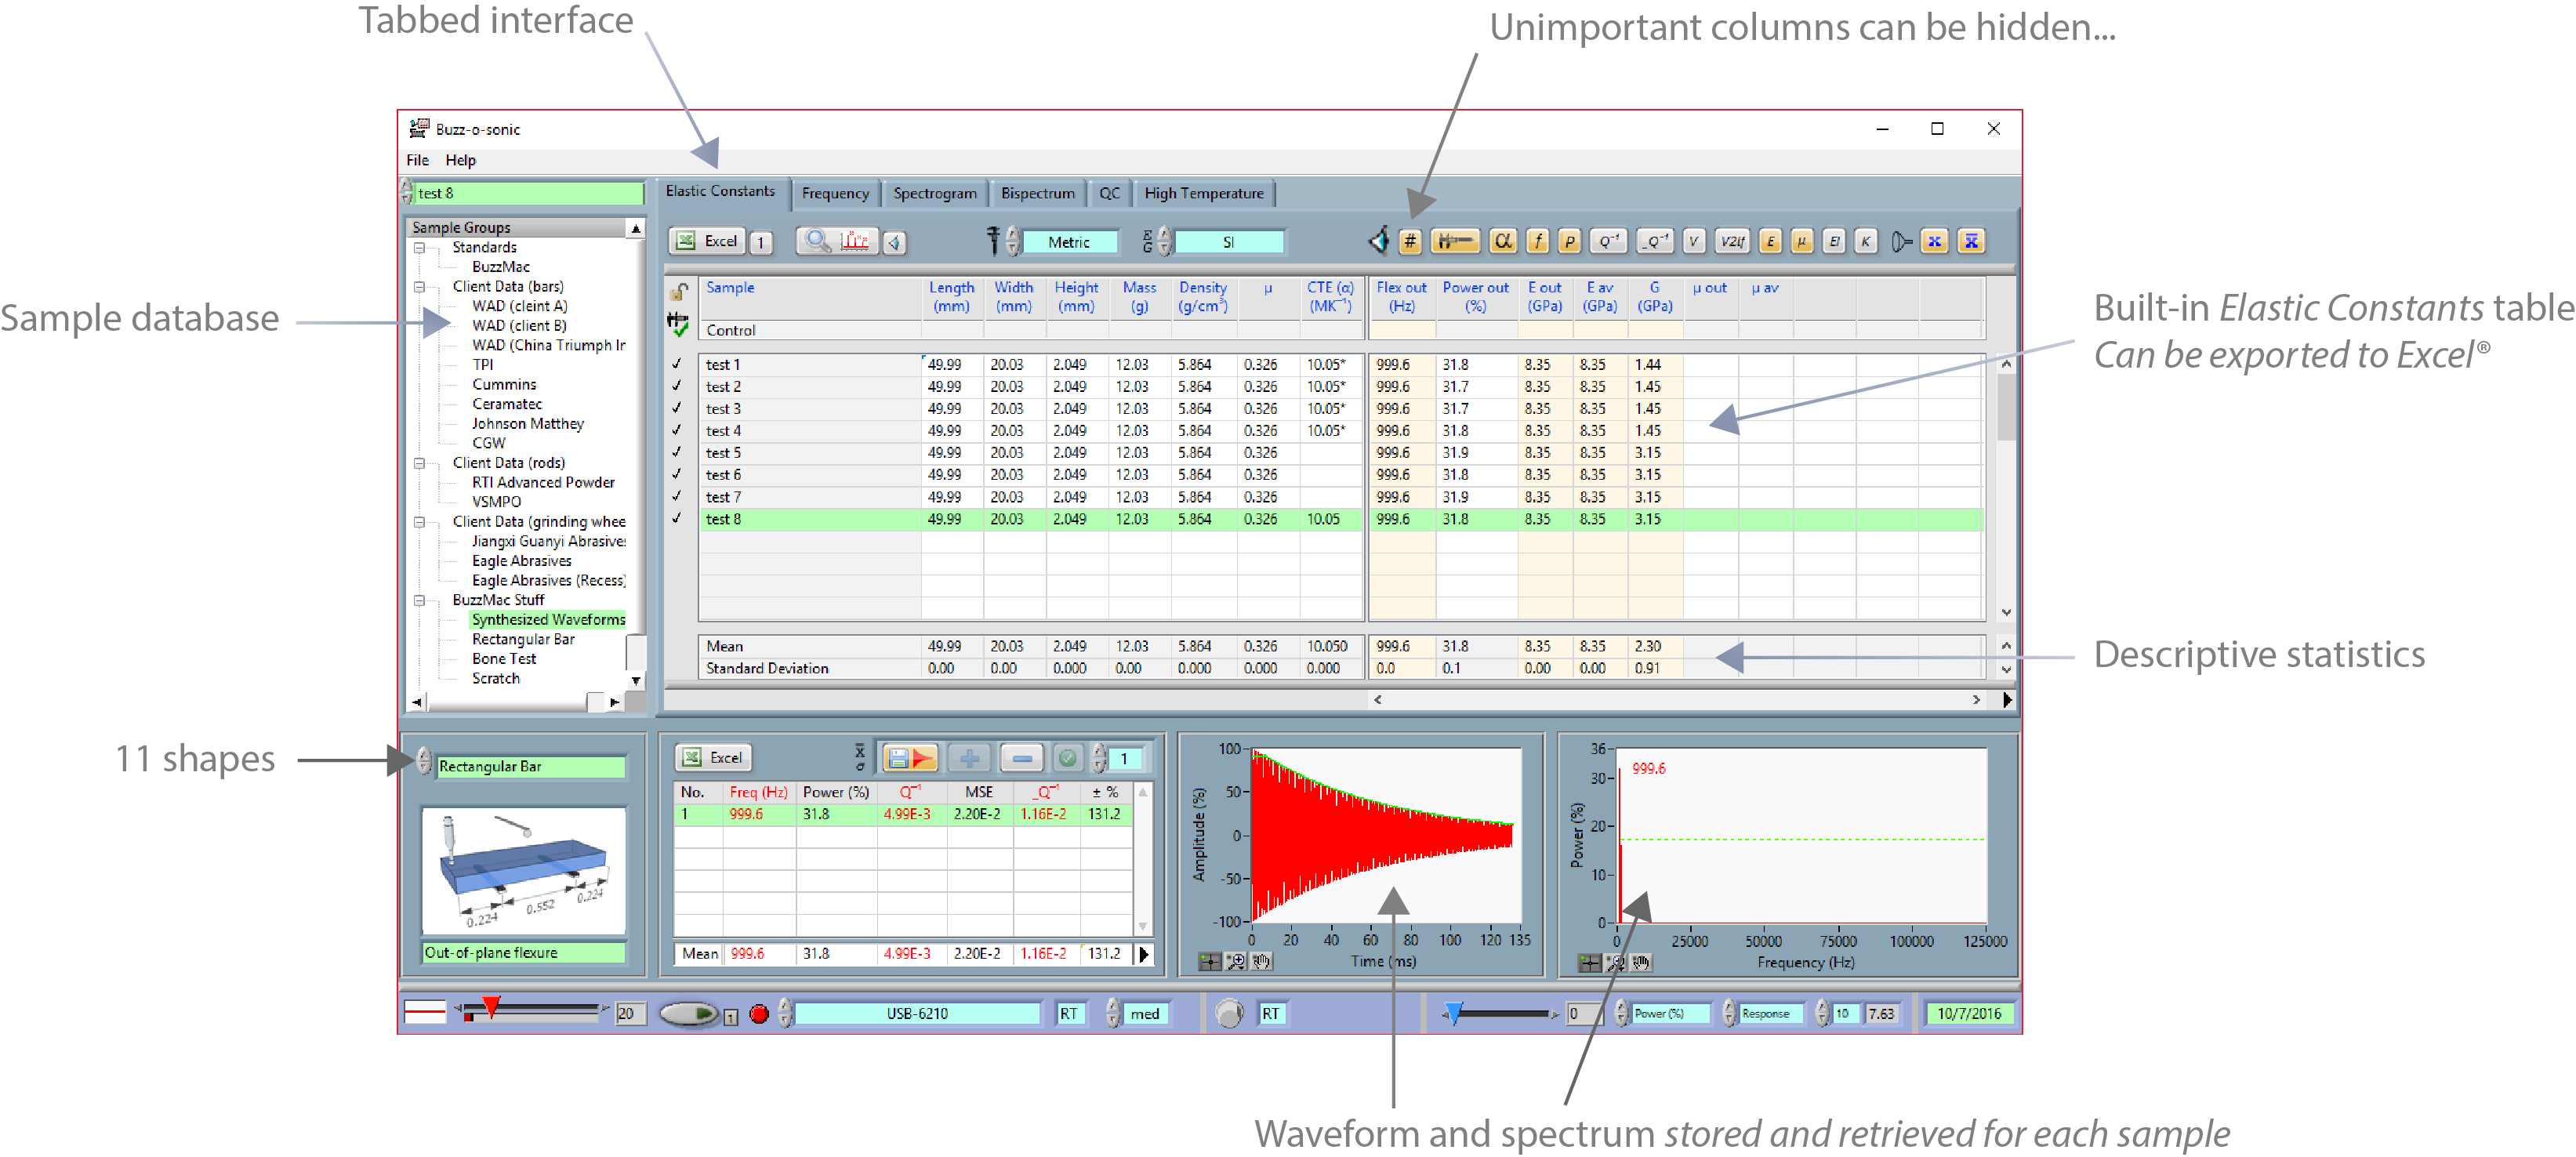Viewport: 2576px width, 1157px height.
Task: Click the padlock icon beside Sample header
Action: pos(679,291)
